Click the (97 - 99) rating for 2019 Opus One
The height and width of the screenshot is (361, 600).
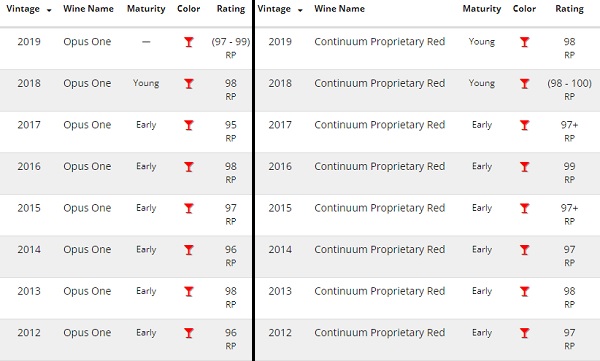click(x=231, y=41)
